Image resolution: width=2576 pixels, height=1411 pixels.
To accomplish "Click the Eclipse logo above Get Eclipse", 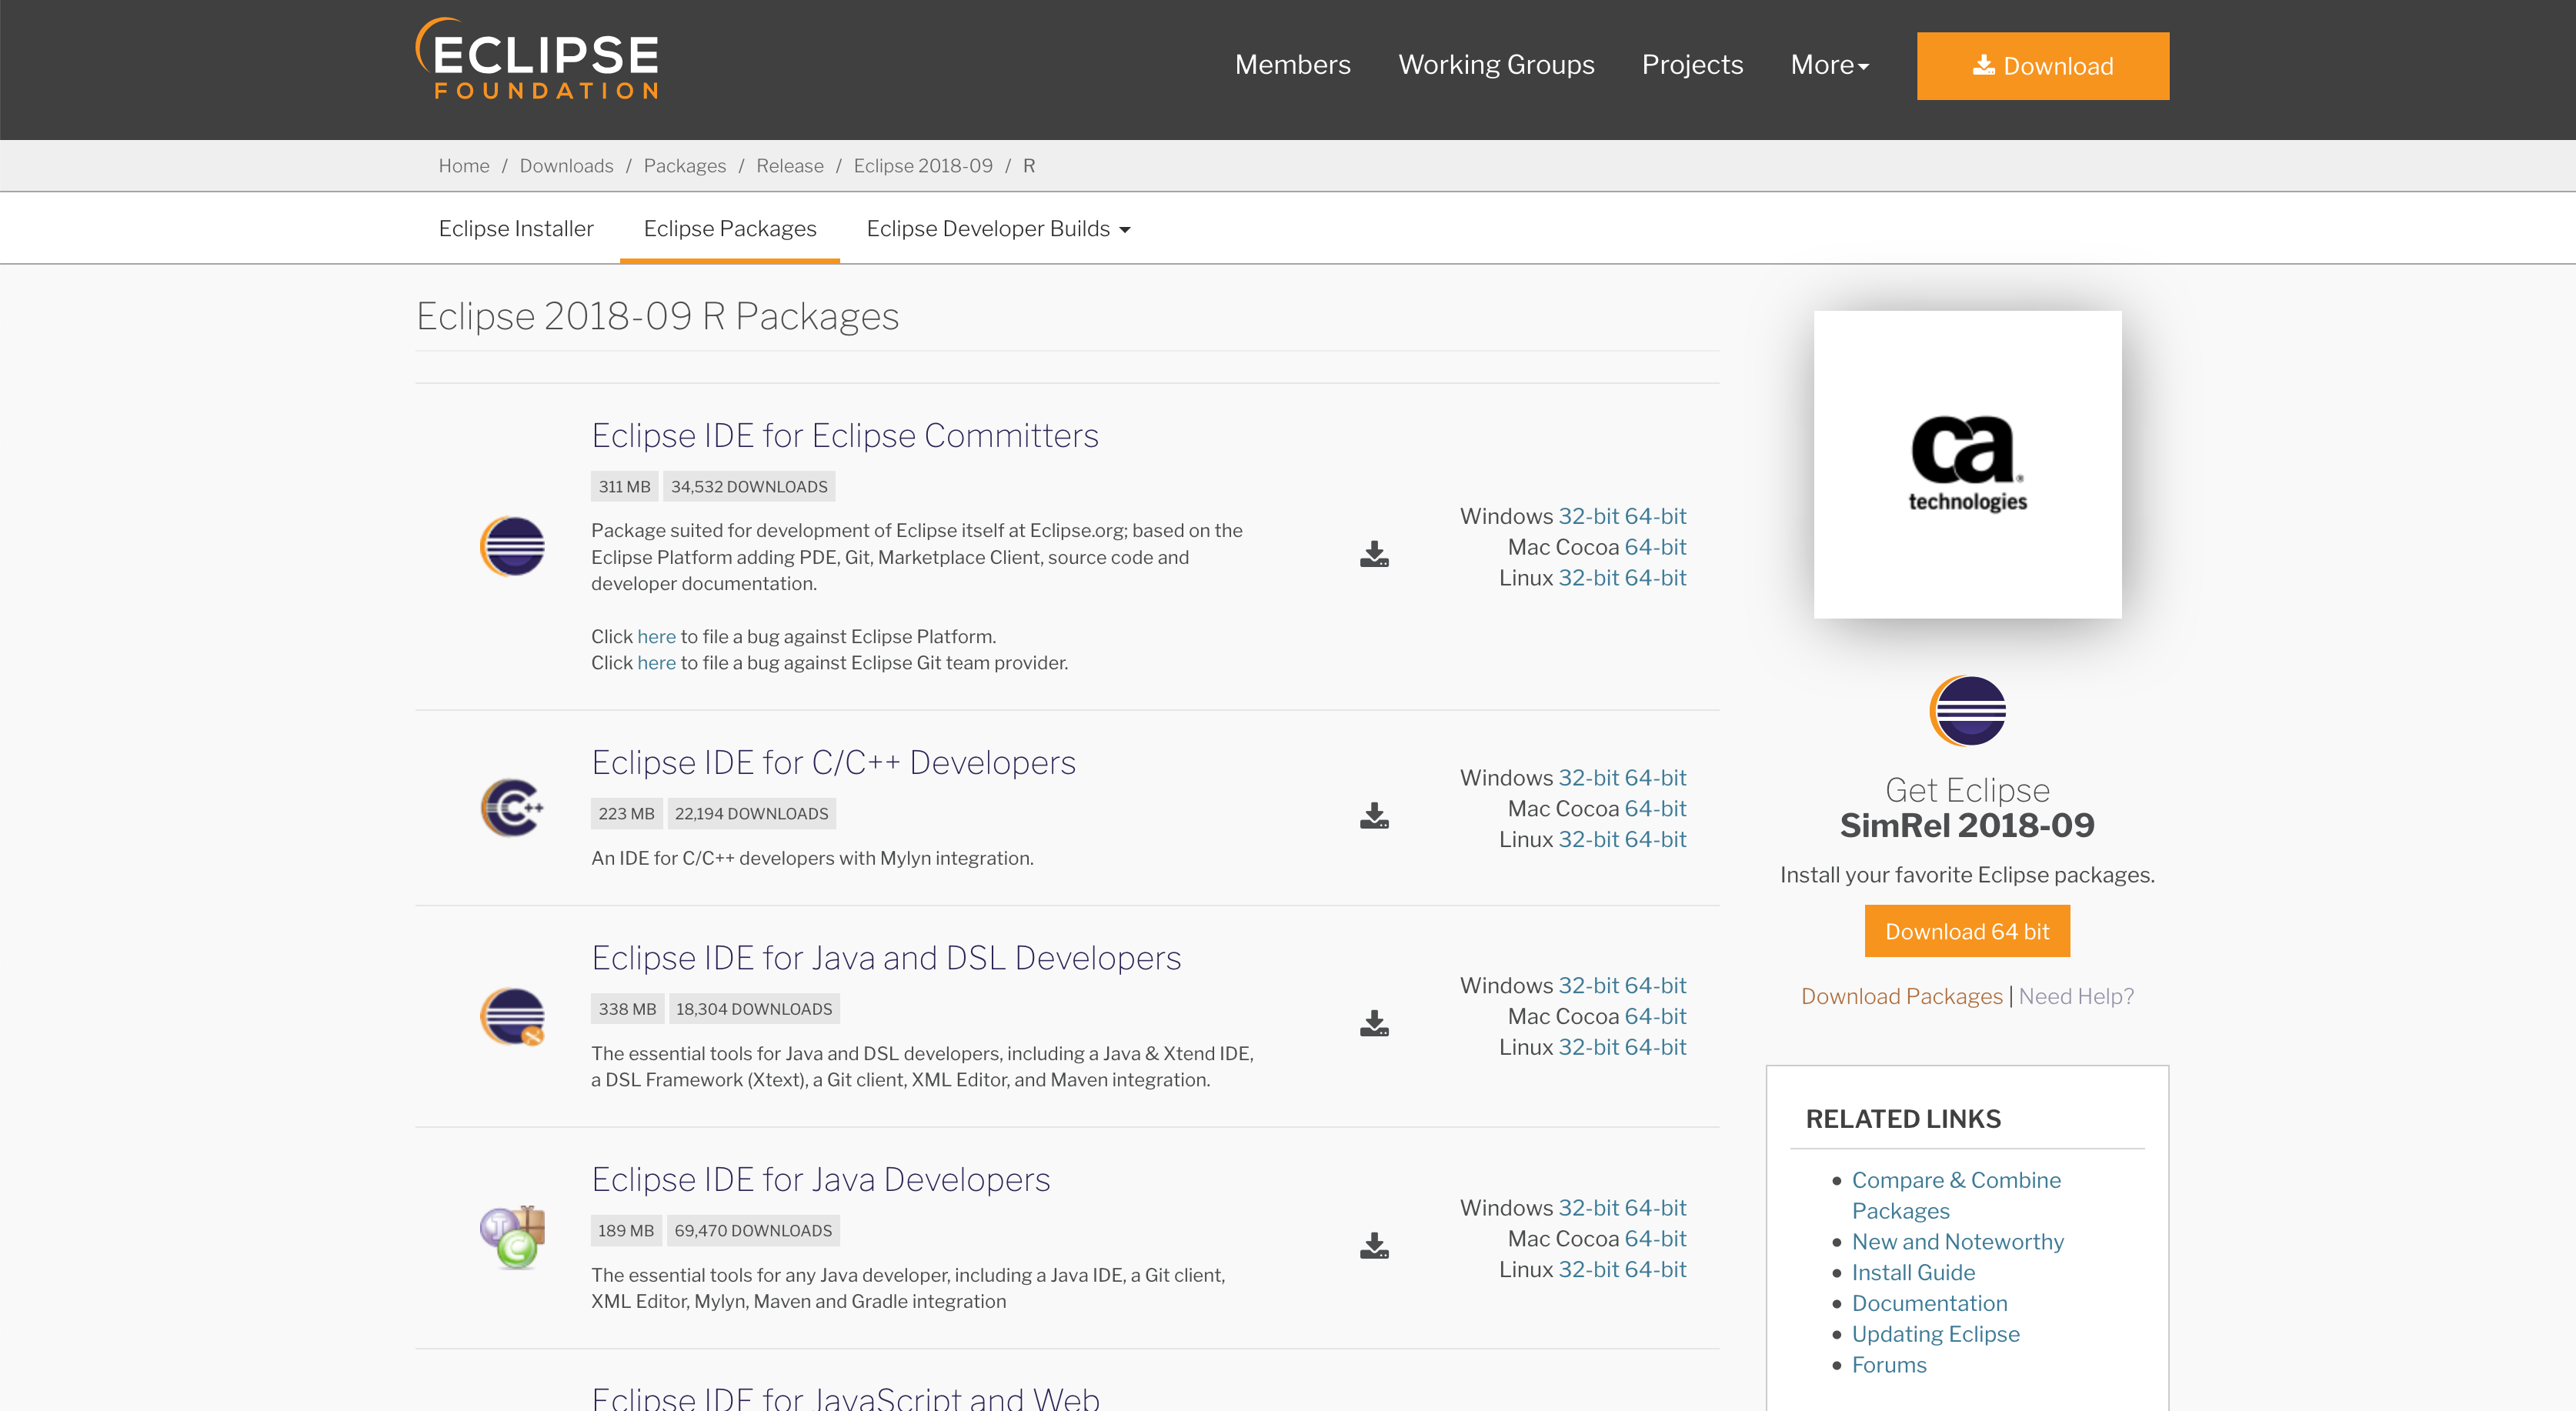I will click(1967, 711).
